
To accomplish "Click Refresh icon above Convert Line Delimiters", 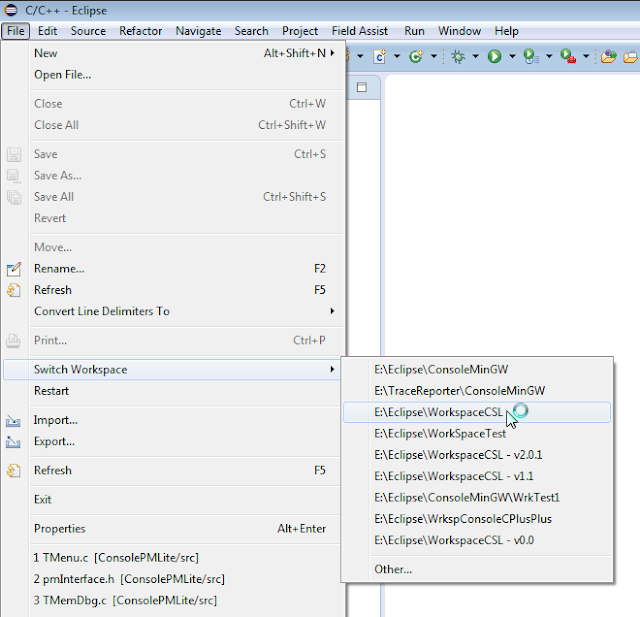I will click(13, 290).
